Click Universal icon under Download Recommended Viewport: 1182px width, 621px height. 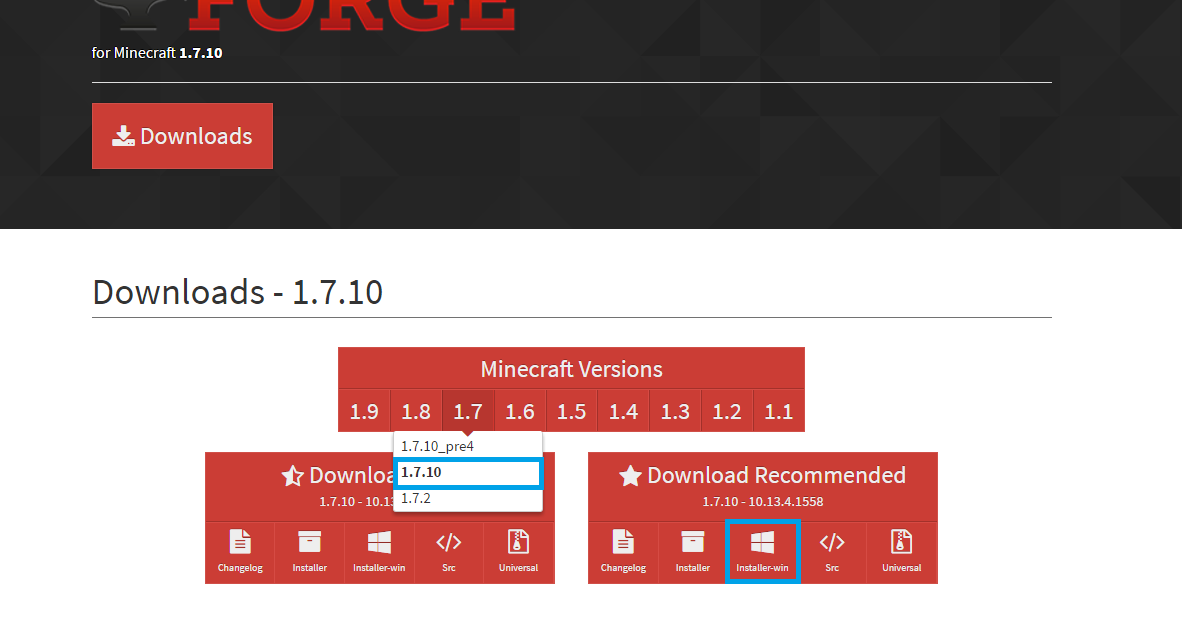pos(901,552)
